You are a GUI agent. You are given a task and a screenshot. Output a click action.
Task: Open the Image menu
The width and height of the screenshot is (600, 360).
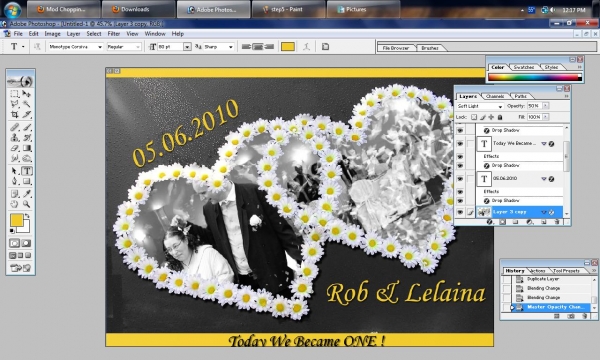click(52, 34)
